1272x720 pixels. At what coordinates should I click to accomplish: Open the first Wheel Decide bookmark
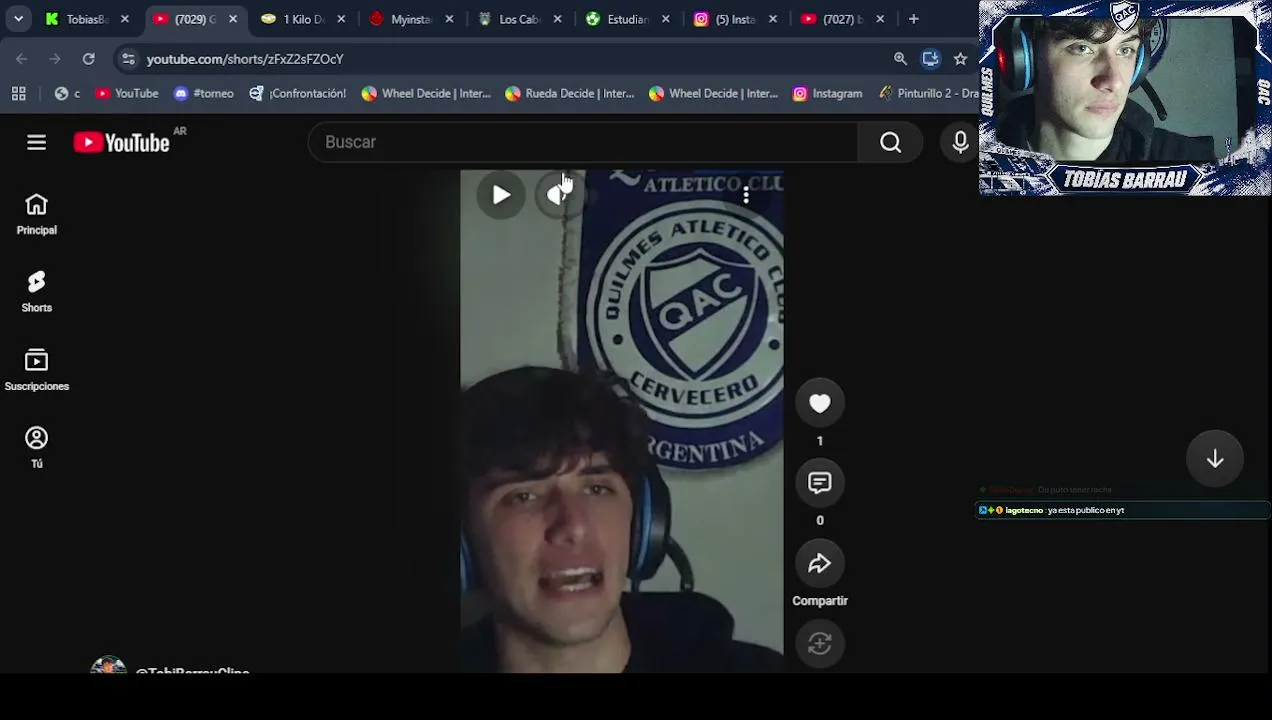[427, 93]
